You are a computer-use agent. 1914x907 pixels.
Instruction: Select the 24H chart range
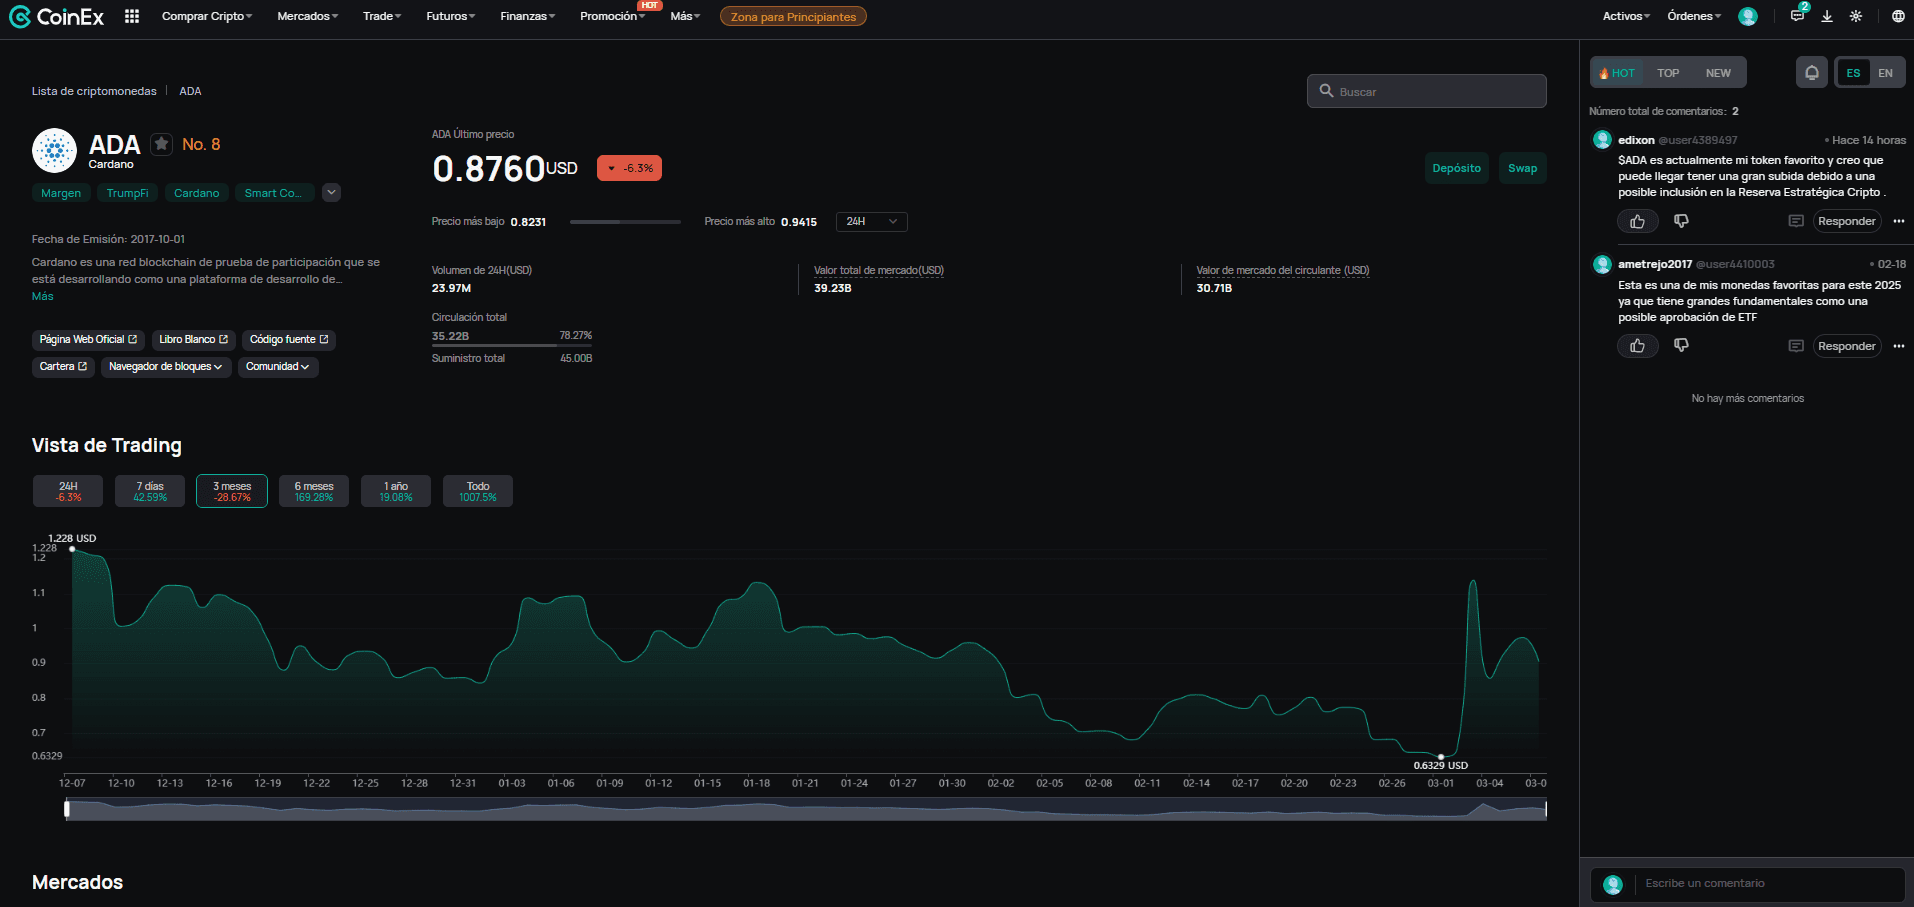click(x=68, y=491)
